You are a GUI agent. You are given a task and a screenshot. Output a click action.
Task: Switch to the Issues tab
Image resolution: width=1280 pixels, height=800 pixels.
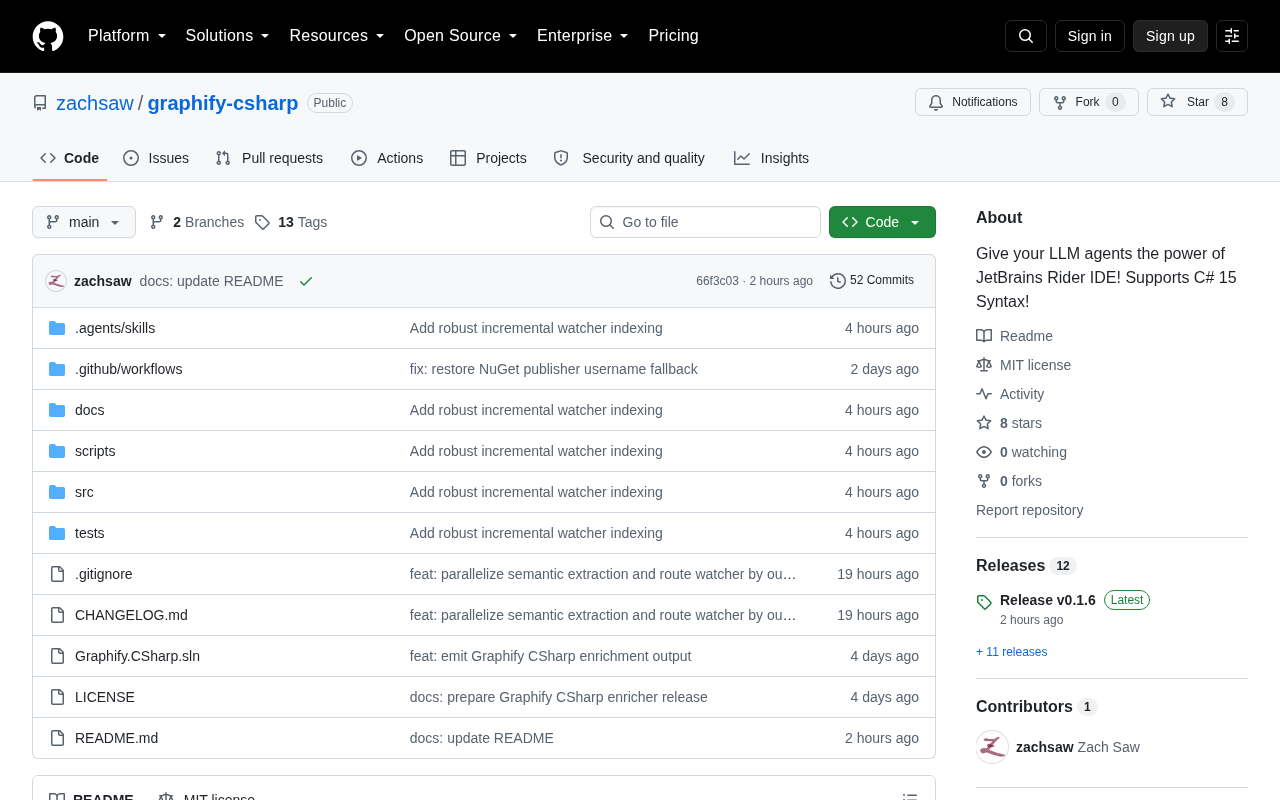click(x=156, y=158)
